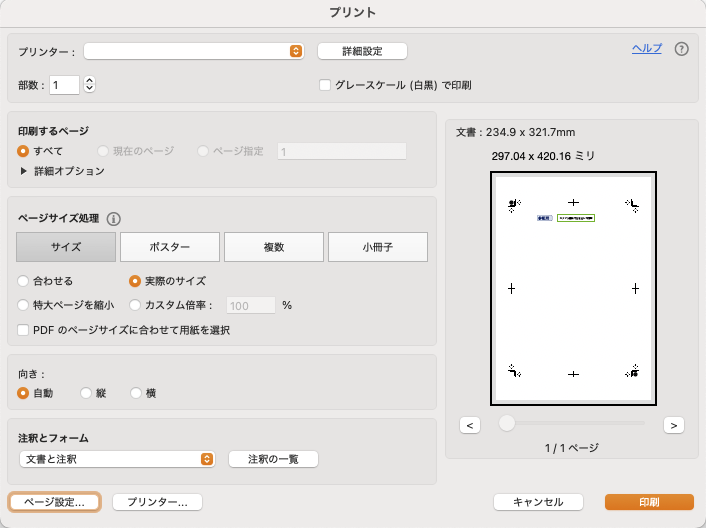Open the ヘルプ link
Screen dimensions: 706x528
[646, 48]
